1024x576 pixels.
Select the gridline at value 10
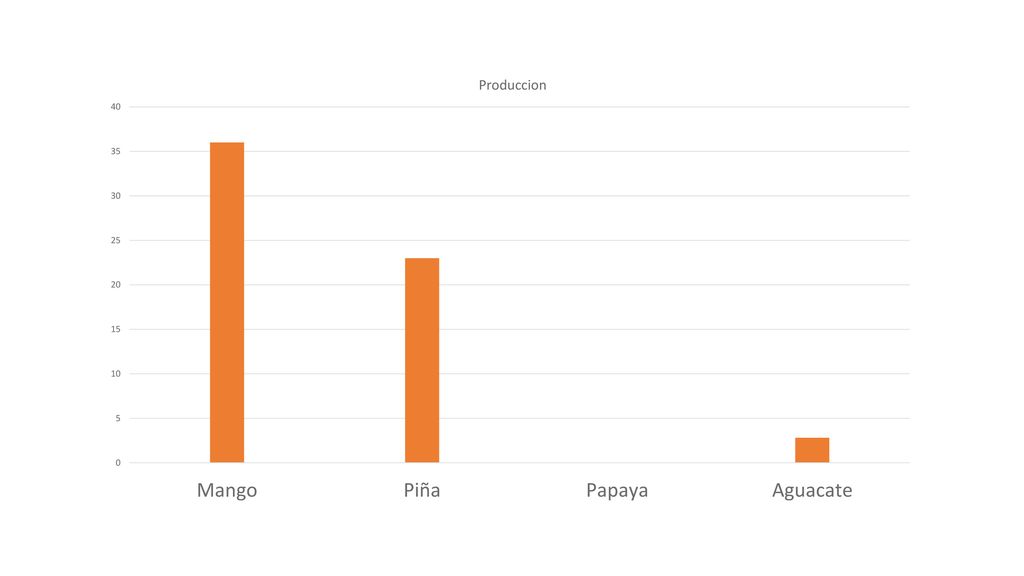[x=519, y=374]
